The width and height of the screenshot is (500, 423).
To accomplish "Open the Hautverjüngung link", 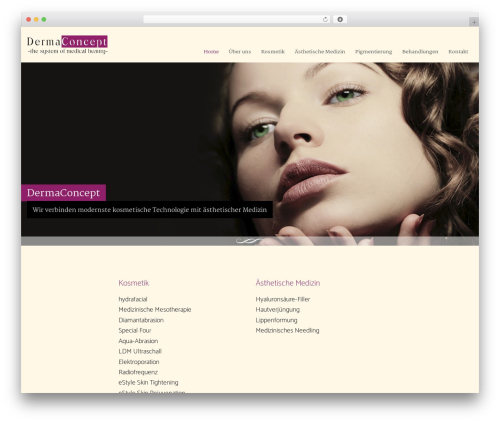I will click(278, 310).
